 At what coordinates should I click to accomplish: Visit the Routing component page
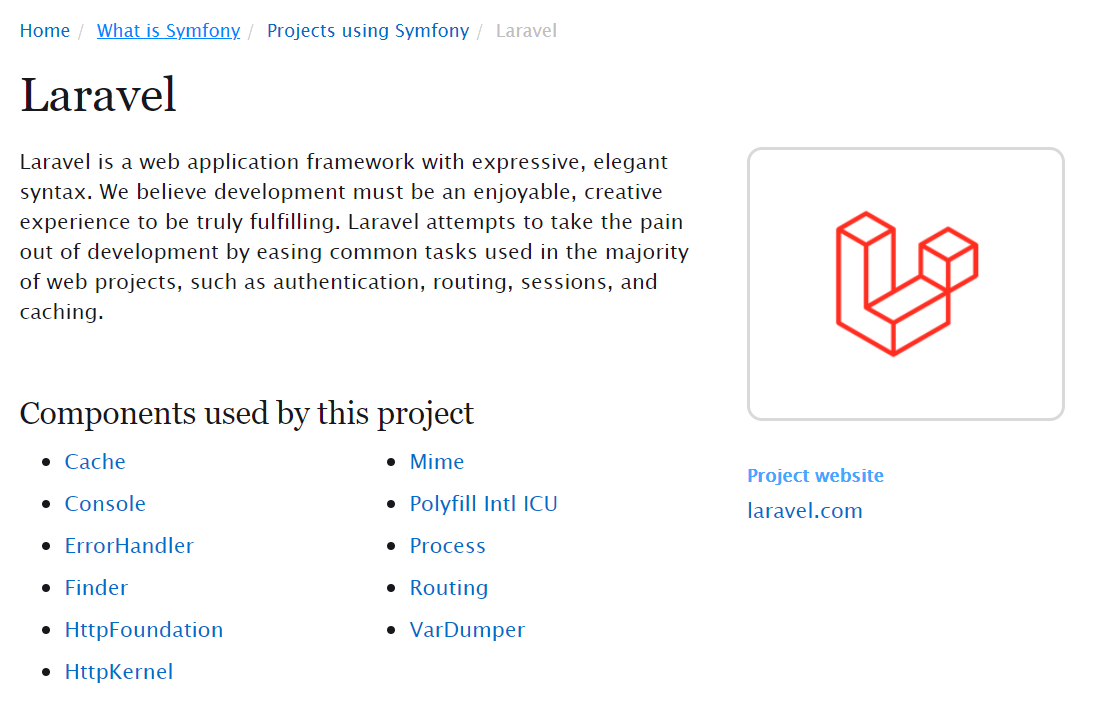point(448,588)
